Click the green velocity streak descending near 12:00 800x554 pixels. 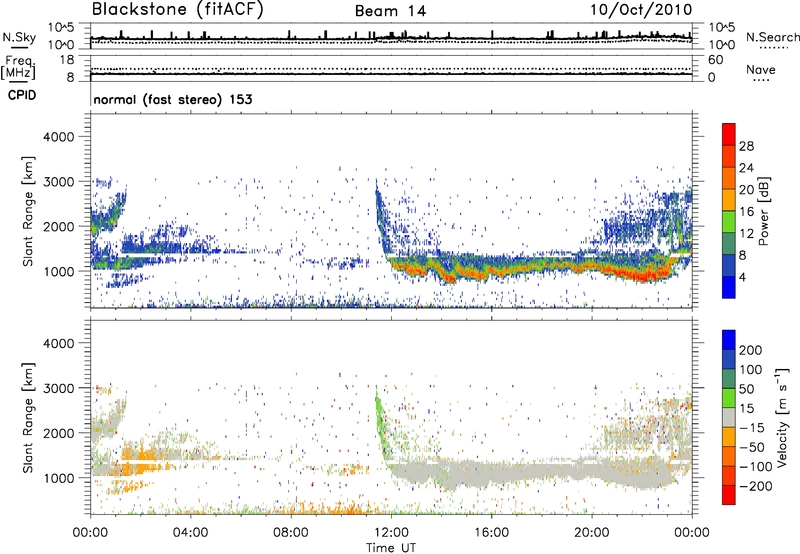381,423
